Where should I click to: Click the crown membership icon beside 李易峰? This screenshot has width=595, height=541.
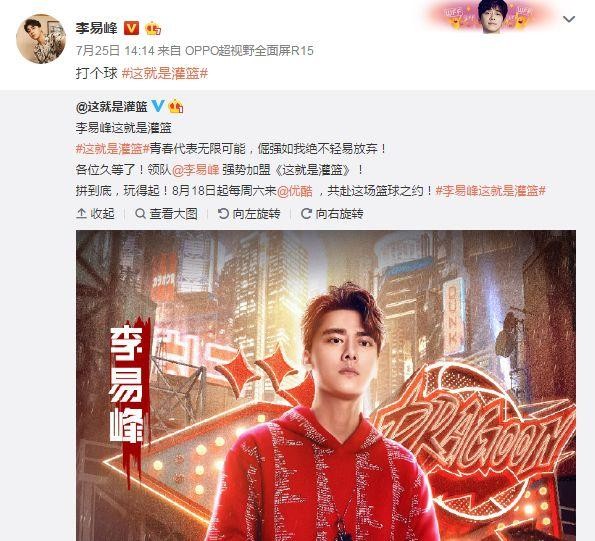pyautogui.click(x=153, y=28)
